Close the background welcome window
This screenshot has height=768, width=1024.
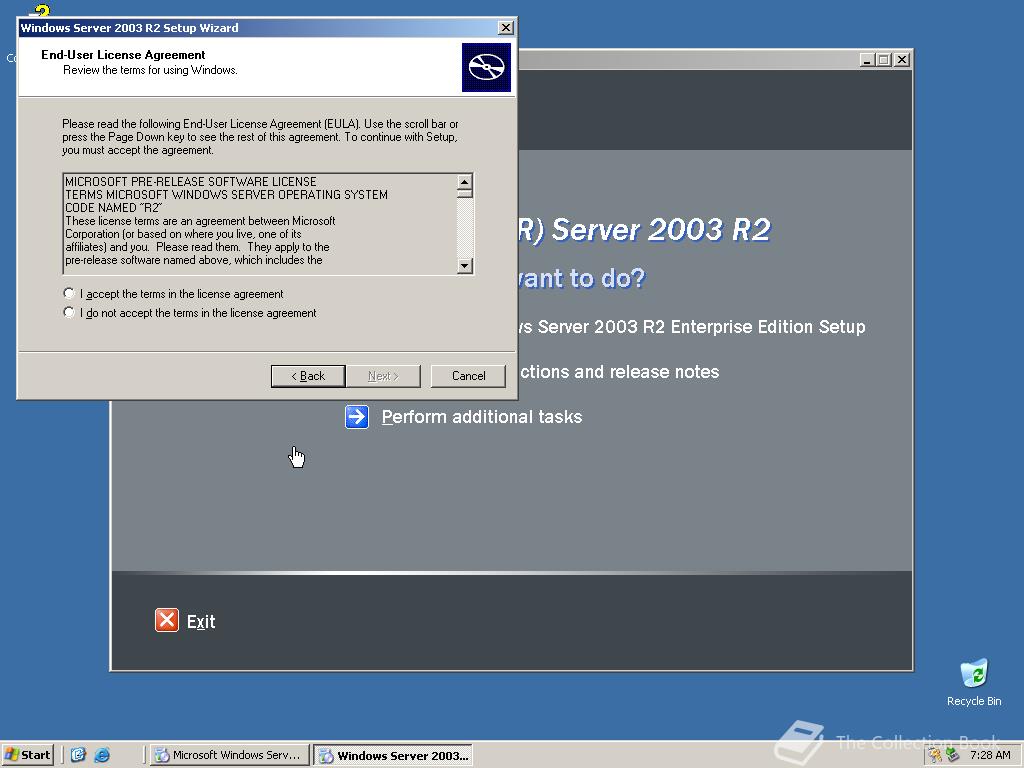902,59
